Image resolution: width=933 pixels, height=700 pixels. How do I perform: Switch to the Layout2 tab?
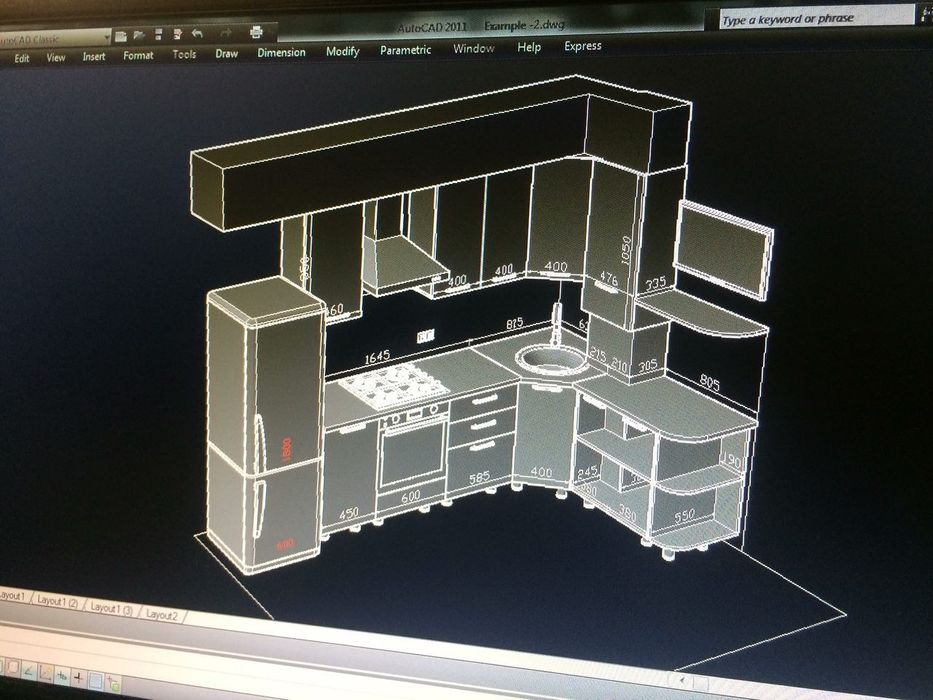[x=162, y=615]
